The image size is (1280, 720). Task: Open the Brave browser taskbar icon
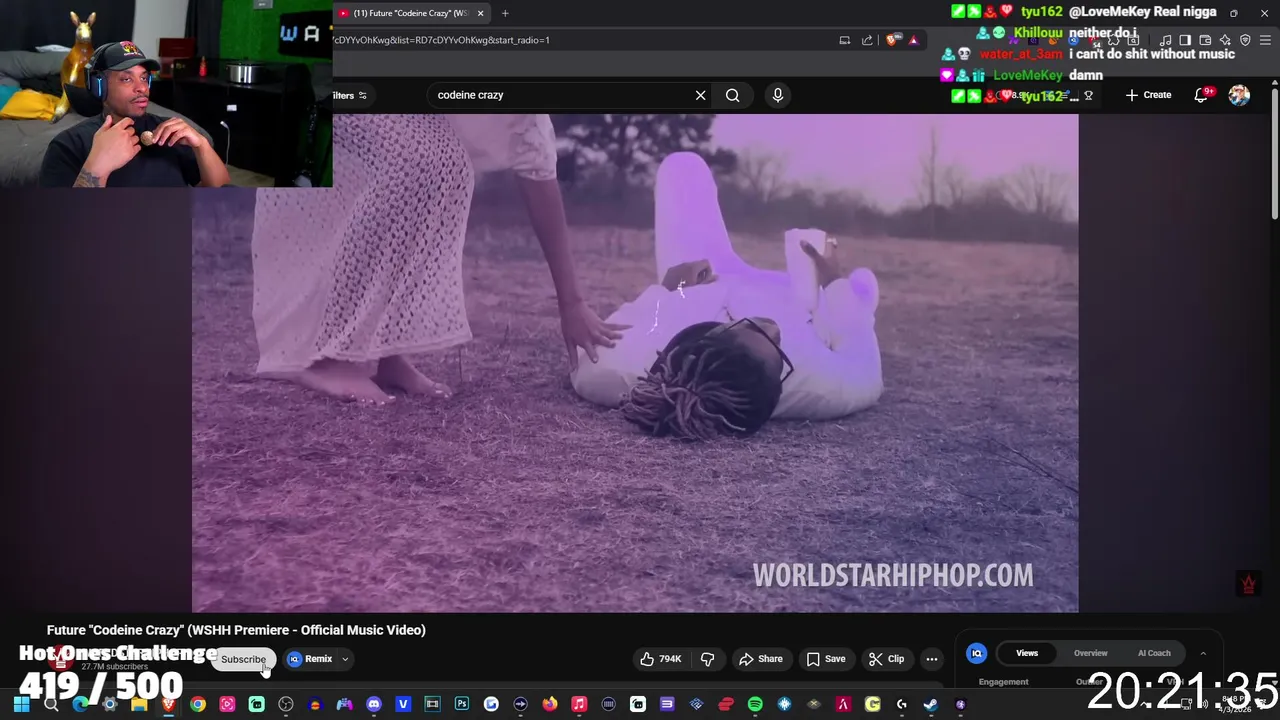168,705
